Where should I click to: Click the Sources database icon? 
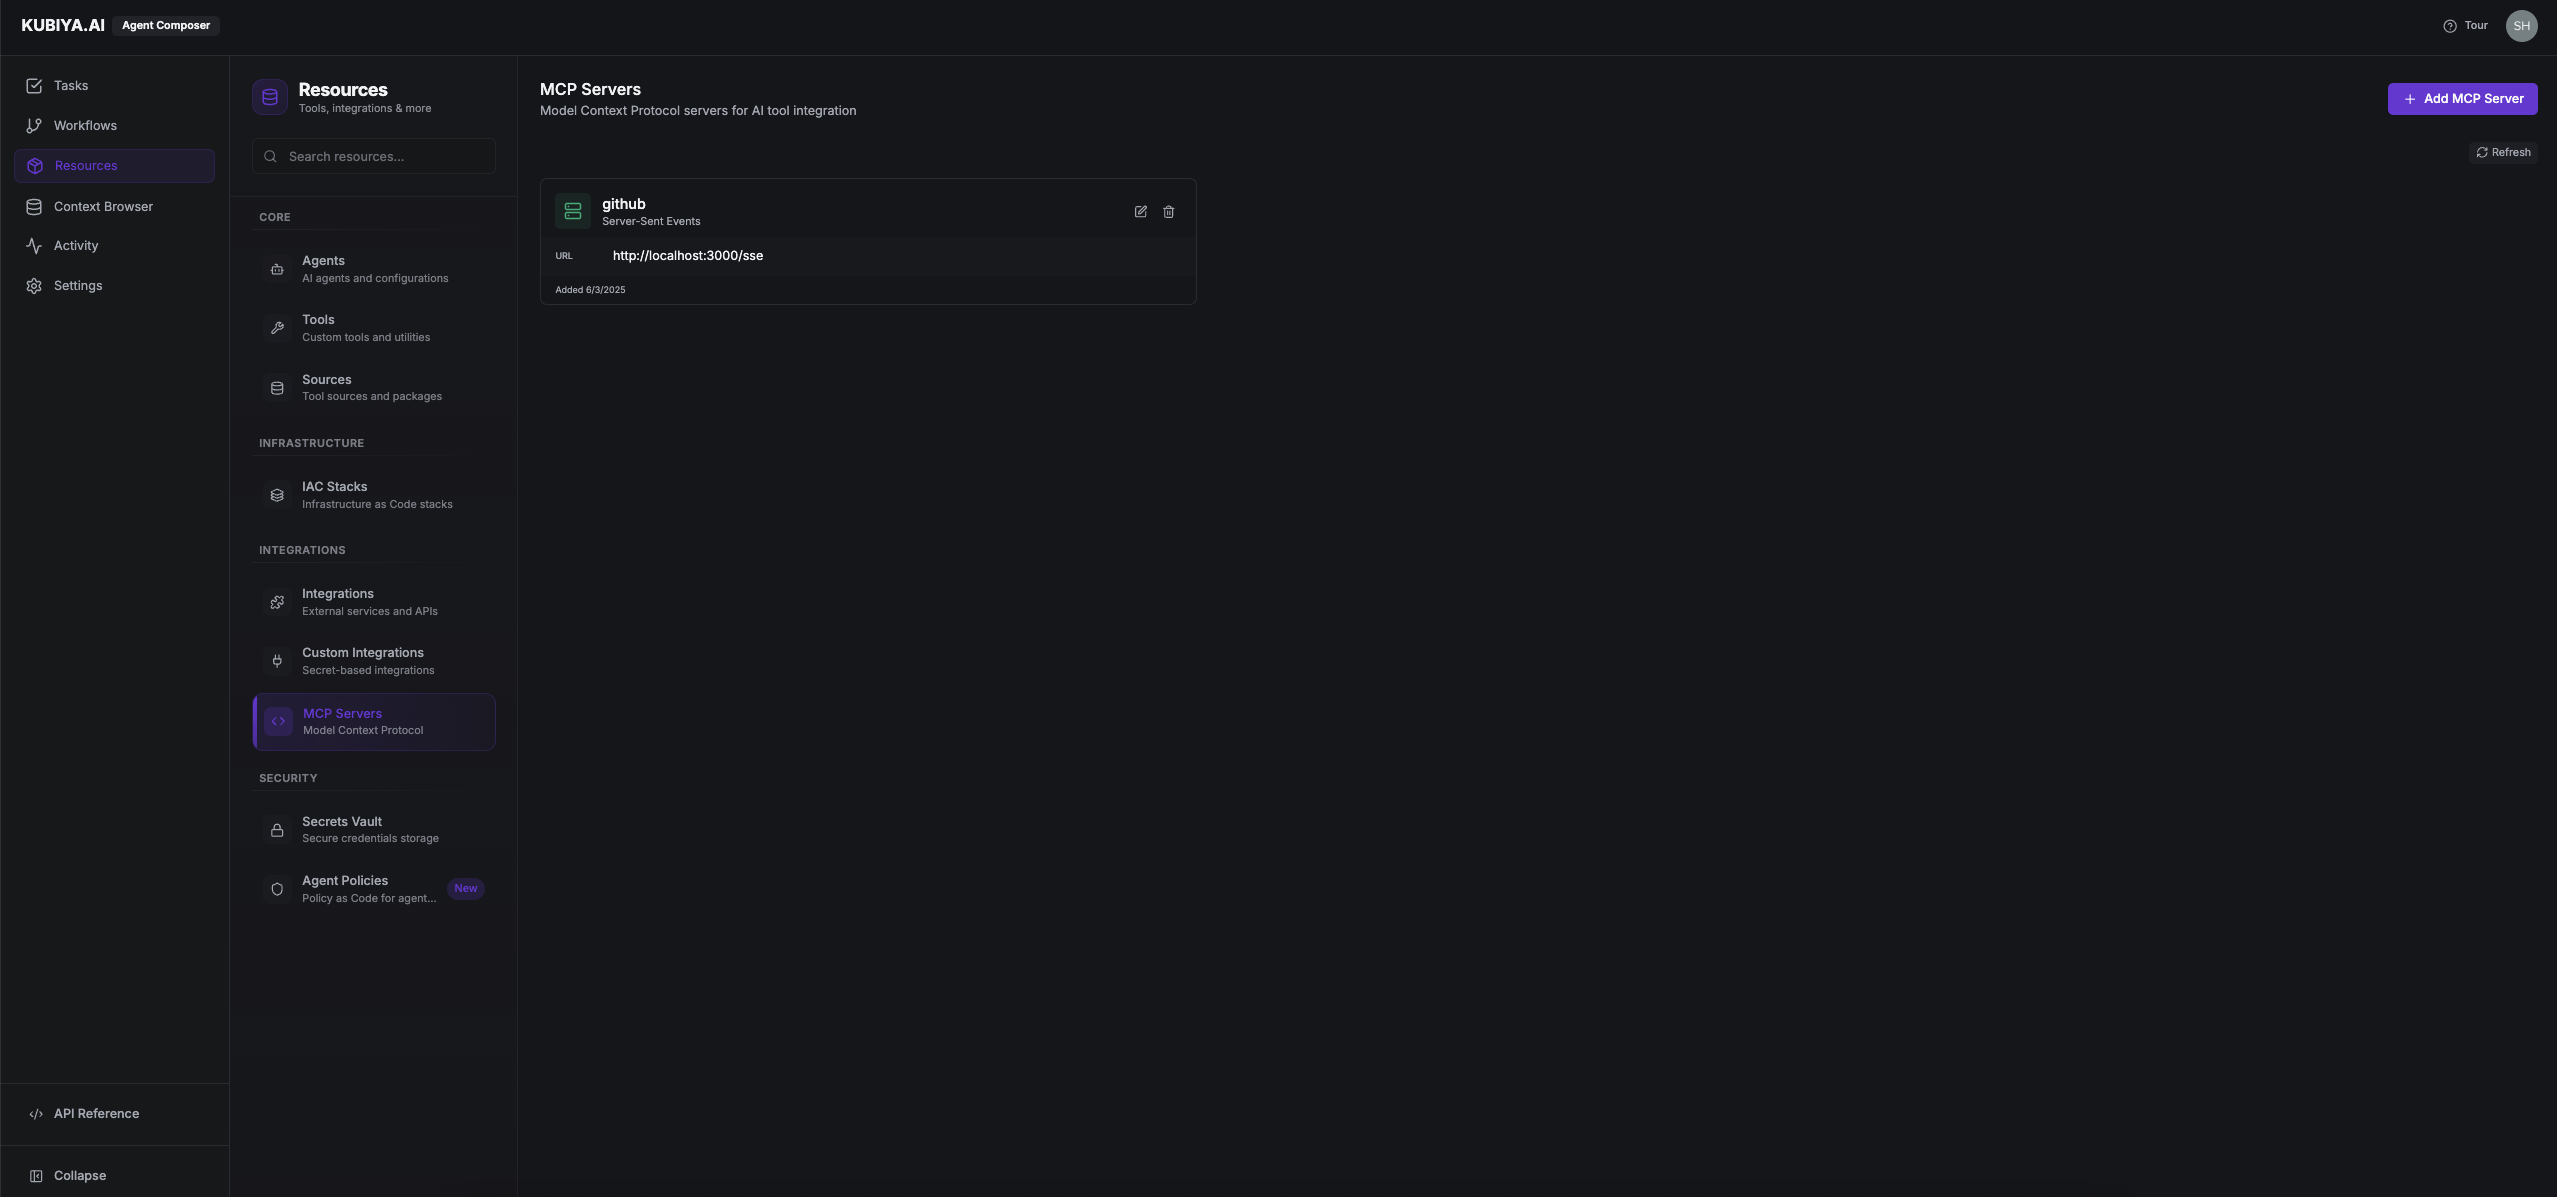(x=277, y=388)
